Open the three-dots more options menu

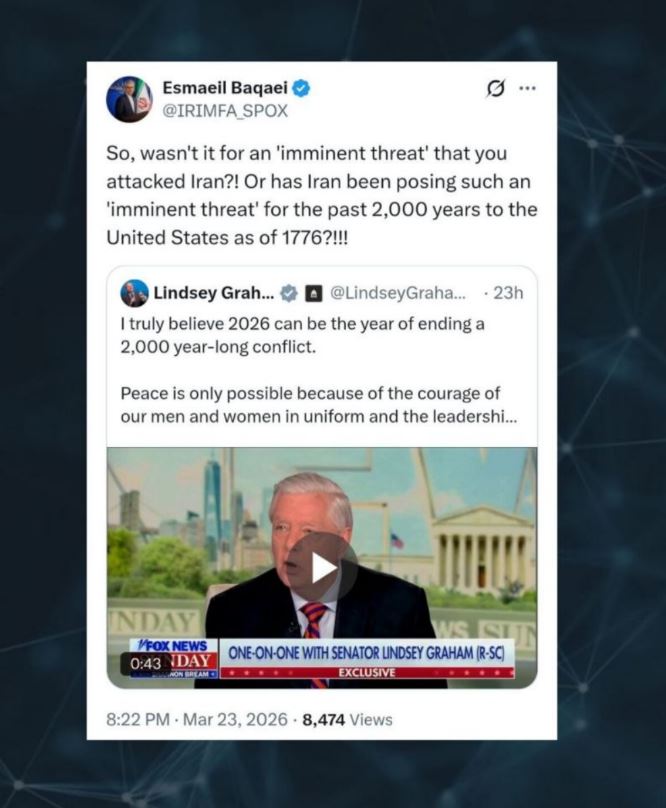527,88
